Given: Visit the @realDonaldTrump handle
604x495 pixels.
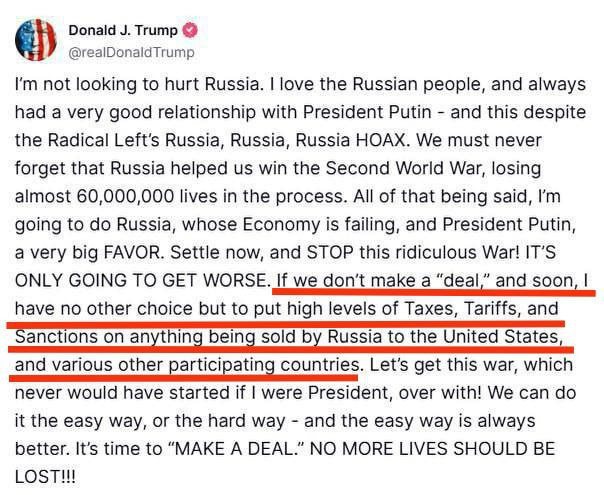Looking at the screenshot, I should (x=131, y=52).
